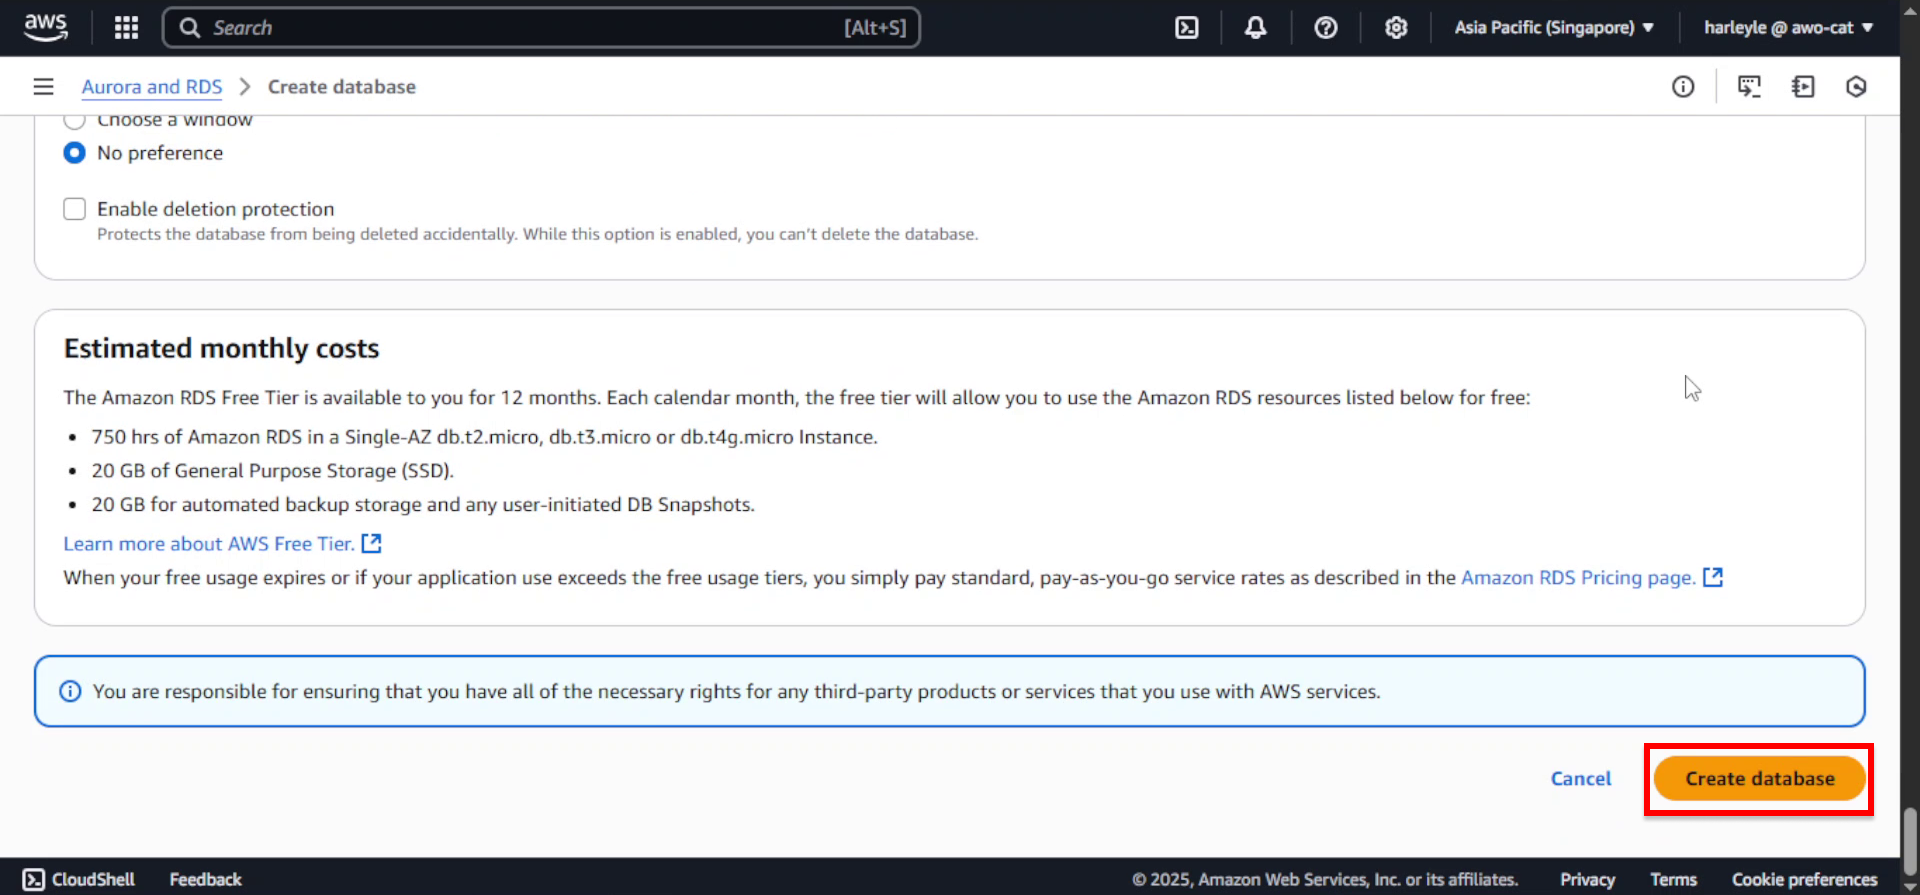This screenshot has width=1920, height=895.
Task: Focus the AWS Search input field
Action: point(541,27)
